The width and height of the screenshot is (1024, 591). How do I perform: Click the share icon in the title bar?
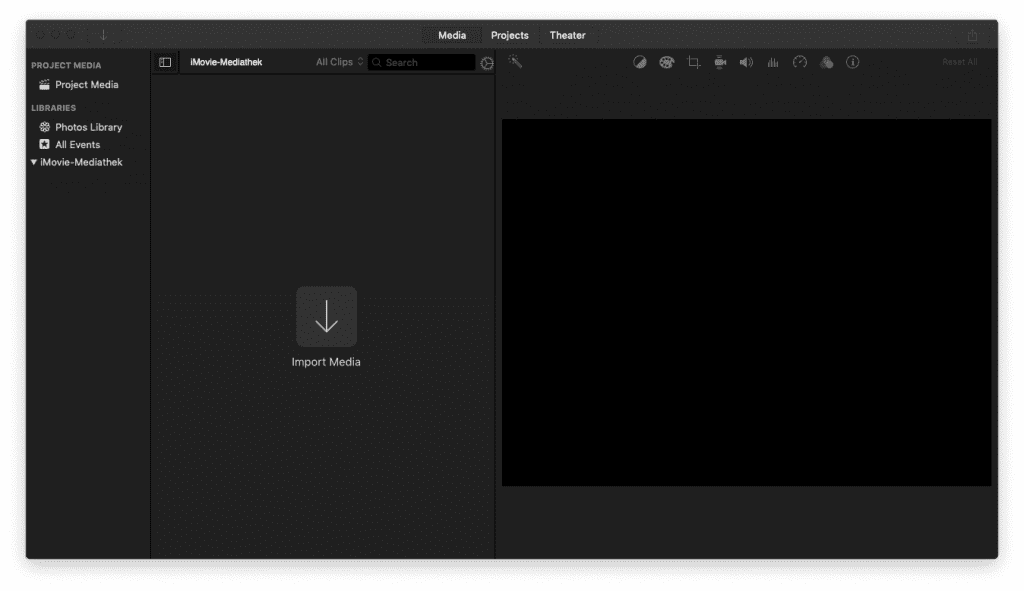coord(972,35)
